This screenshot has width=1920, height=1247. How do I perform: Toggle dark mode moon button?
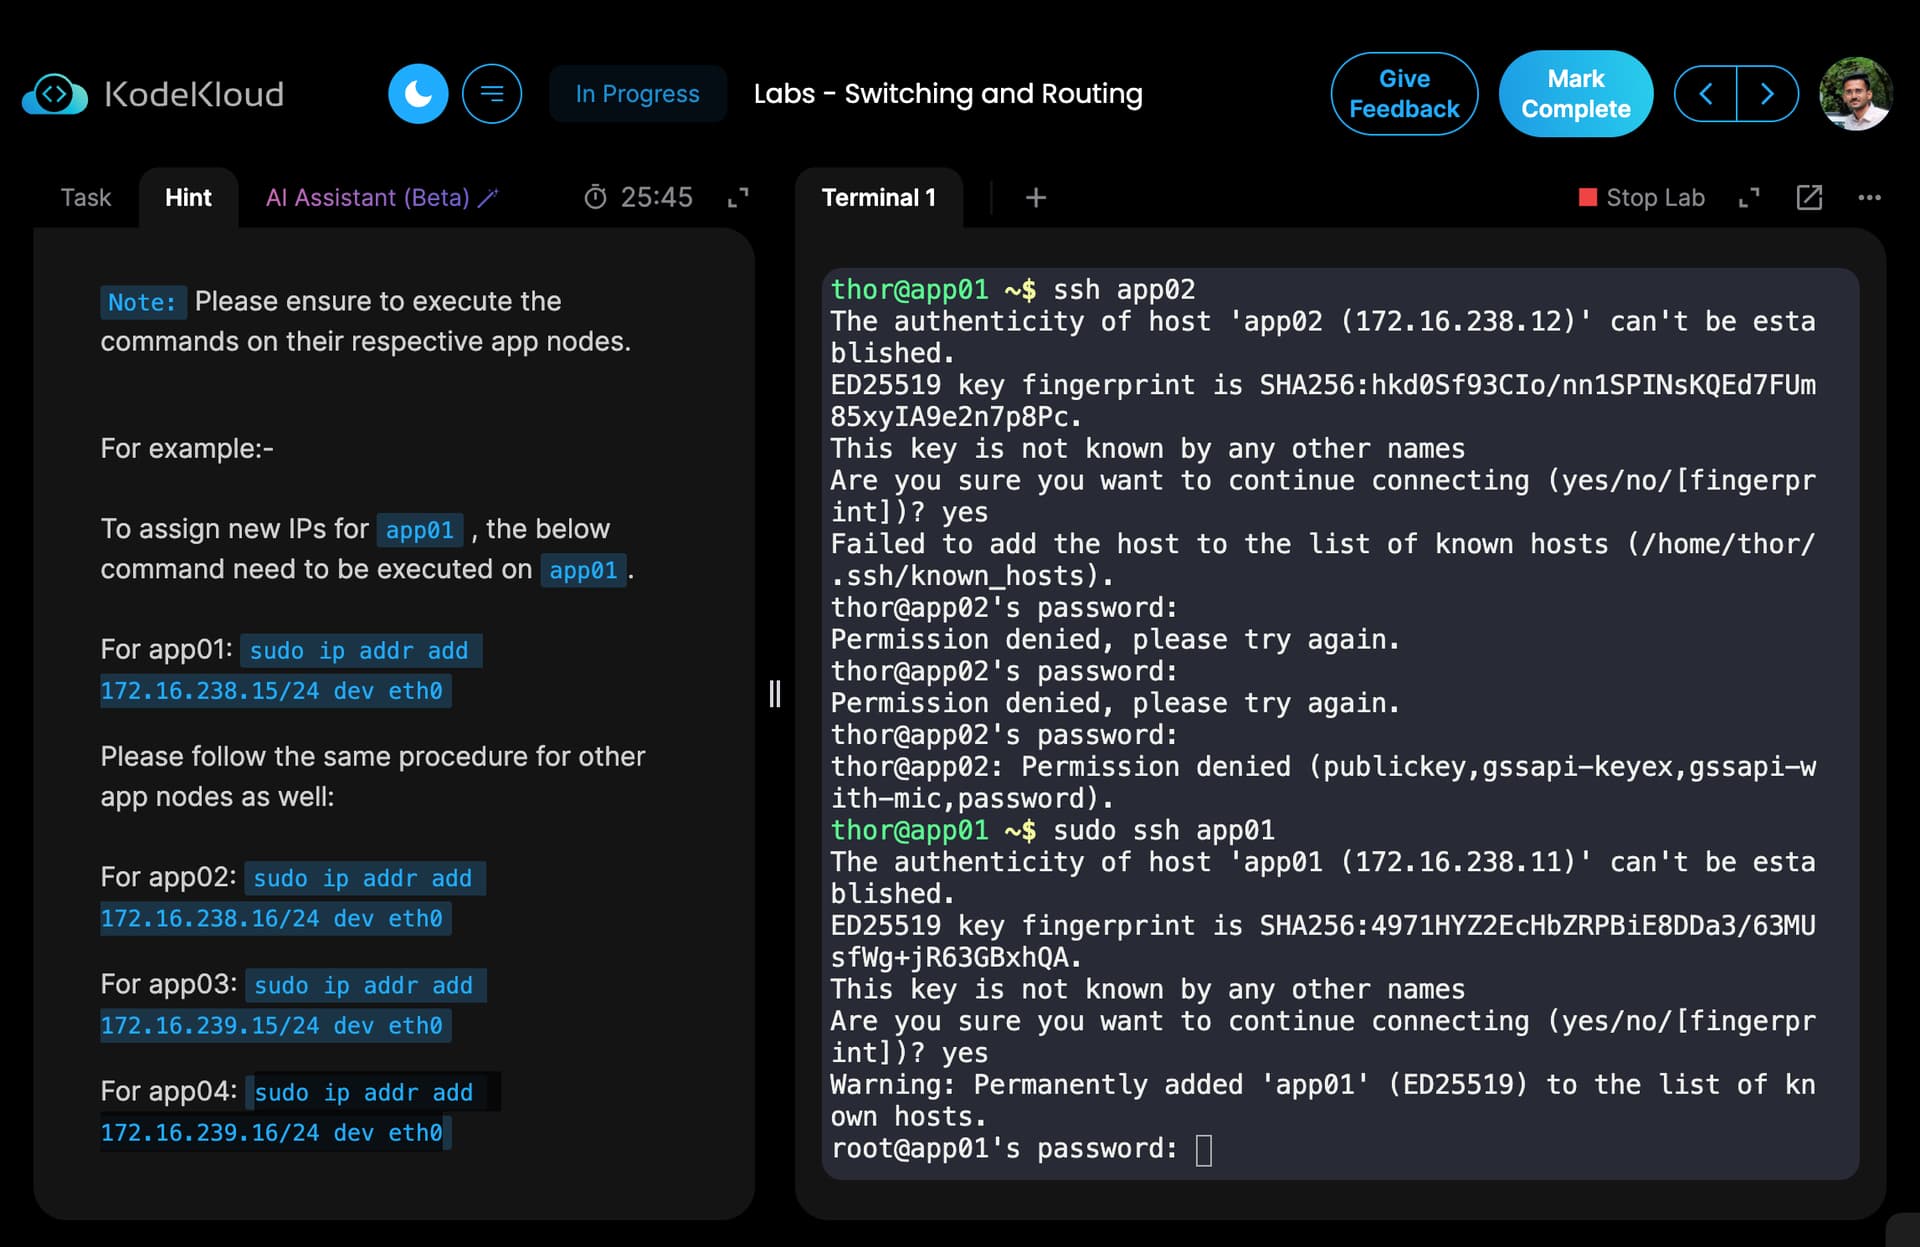pyautogui.click(x=418, y=94)
